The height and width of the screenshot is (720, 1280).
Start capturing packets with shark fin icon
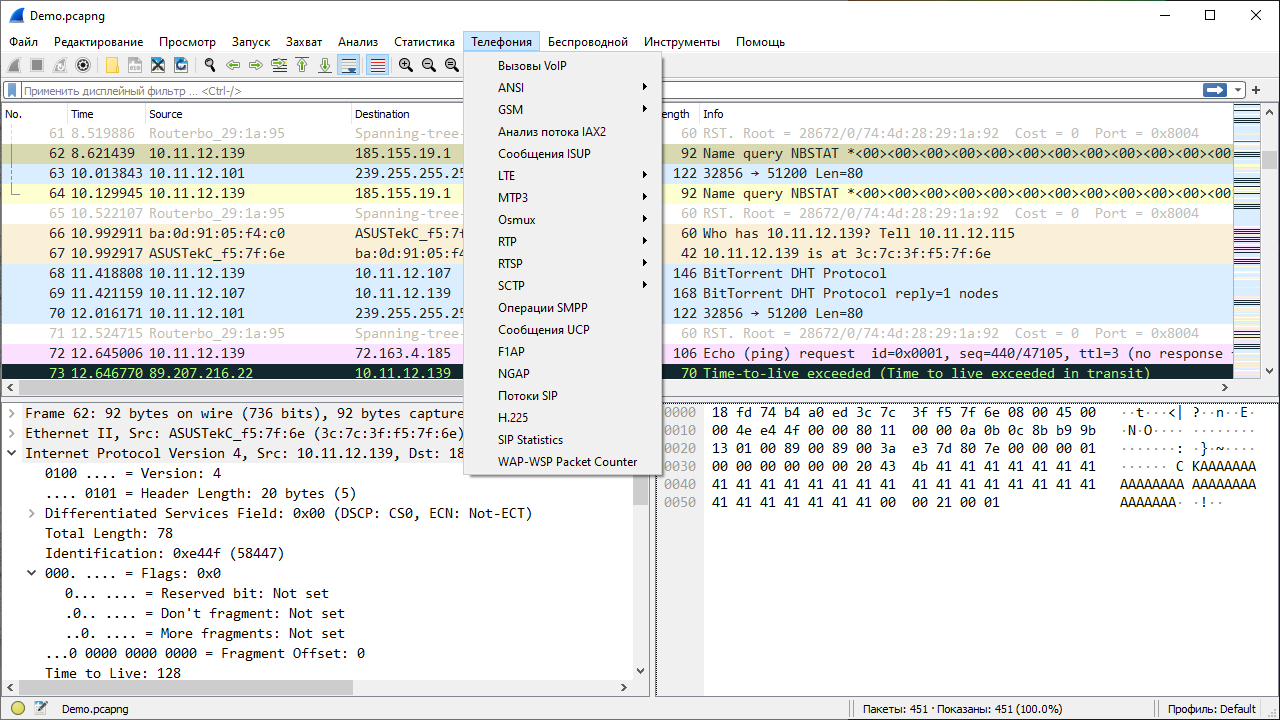click(x=14, y=65)
